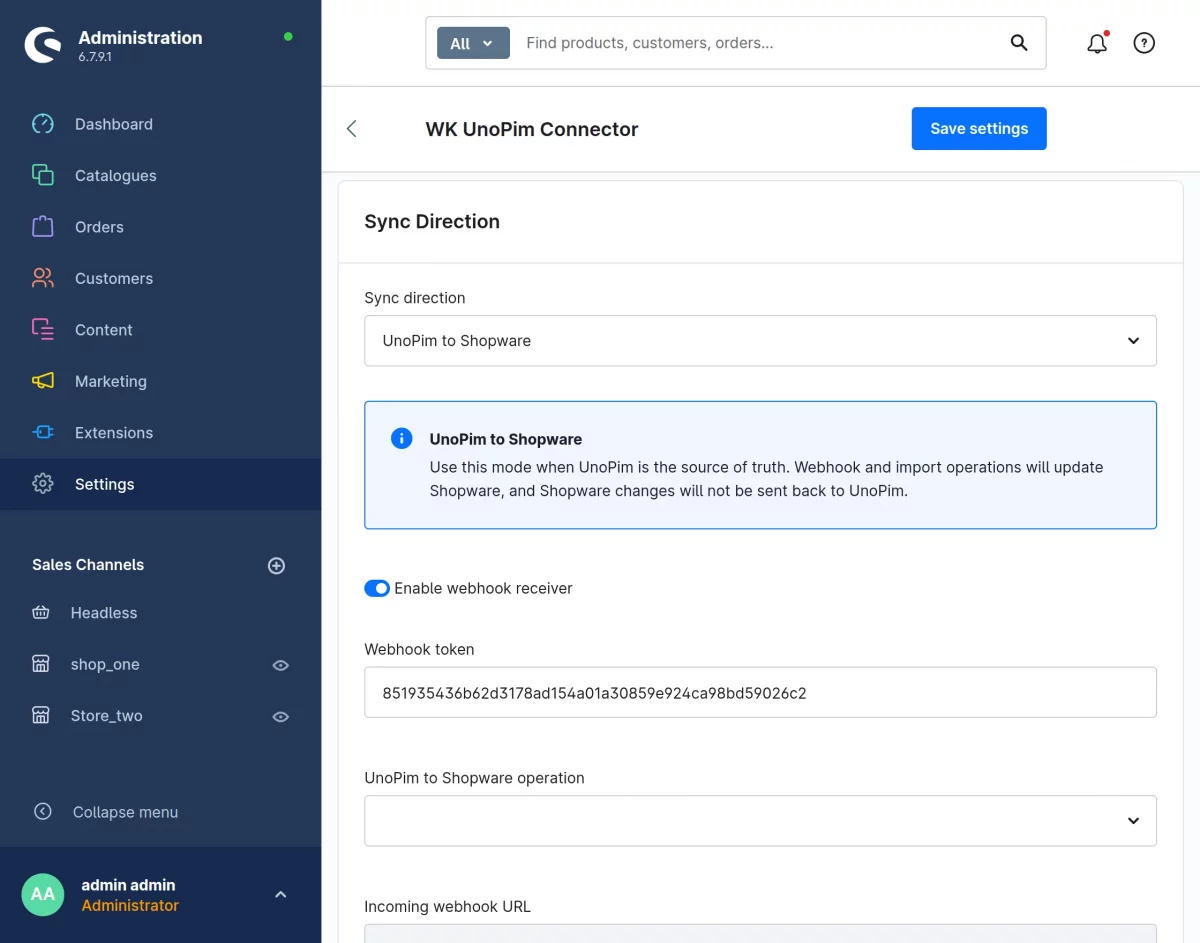This screenshot has height=943, width=1200.
Task: Click the Sales Channels heading
Action: click(x=88, y=565)
